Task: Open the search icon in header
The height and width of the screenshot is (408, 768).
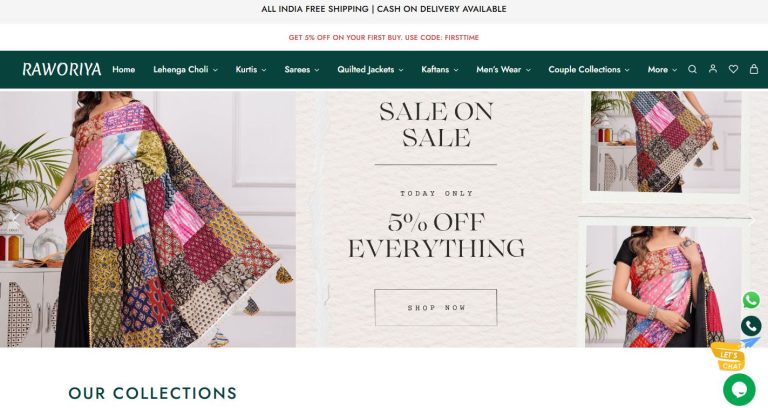Action: pos(692,70)
